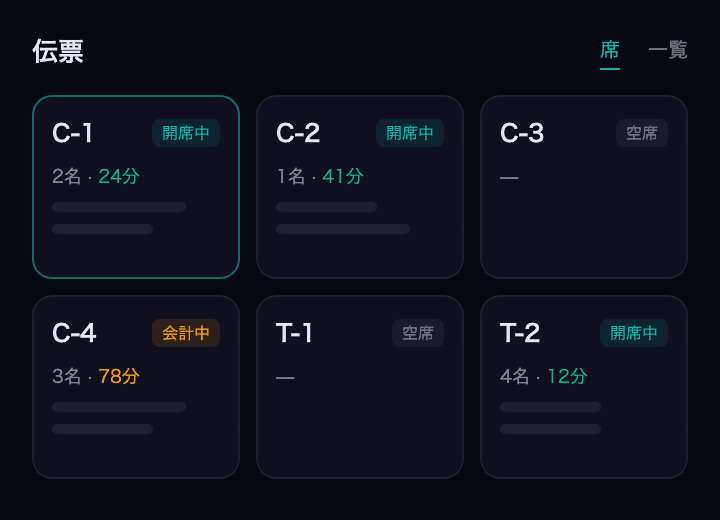The width and height of the screenshot is (720, 520).
Task: Click the 開席中 badge on T-2
Action: pyautogui.click(x=634, y=333)
